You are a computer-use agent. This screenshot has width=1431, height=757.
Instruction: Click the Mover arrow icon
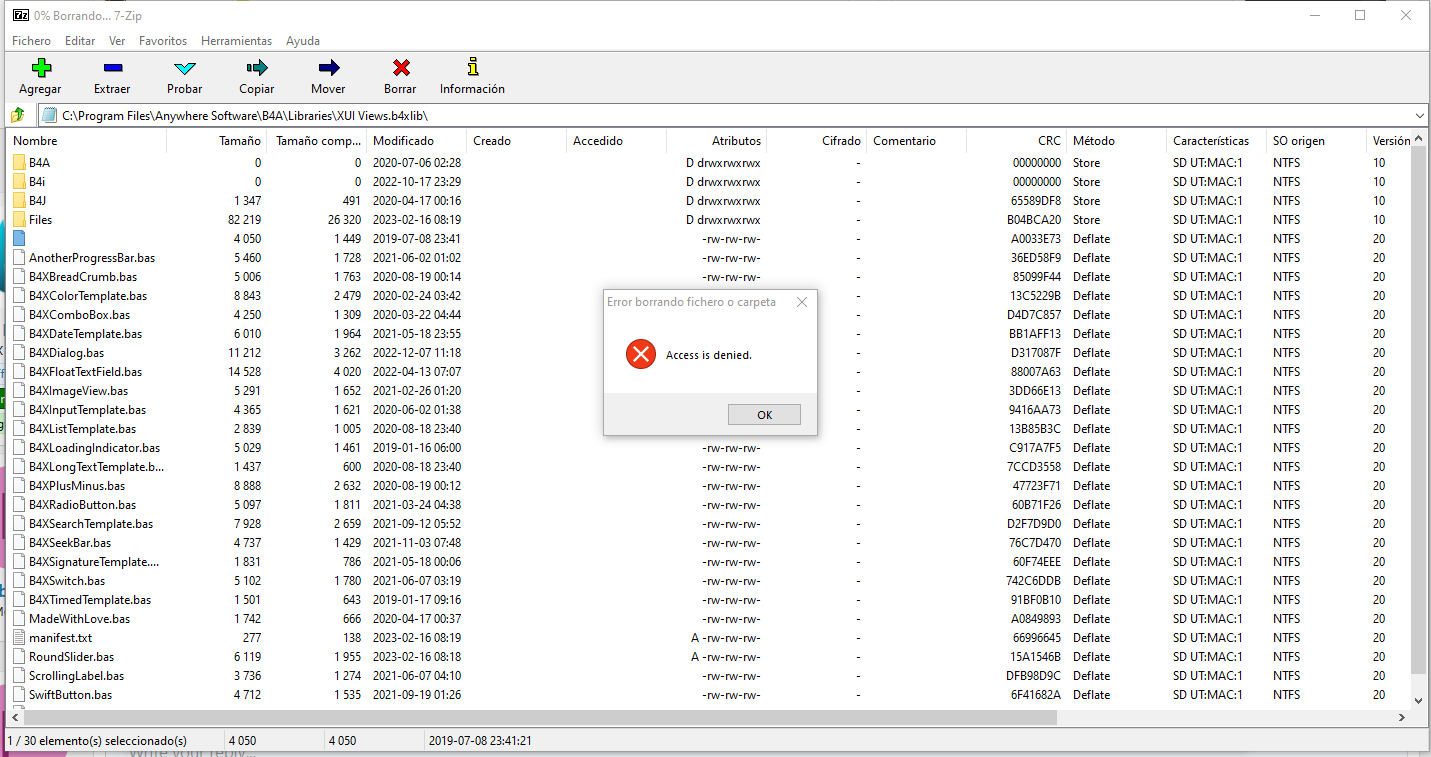pos(328,68)
